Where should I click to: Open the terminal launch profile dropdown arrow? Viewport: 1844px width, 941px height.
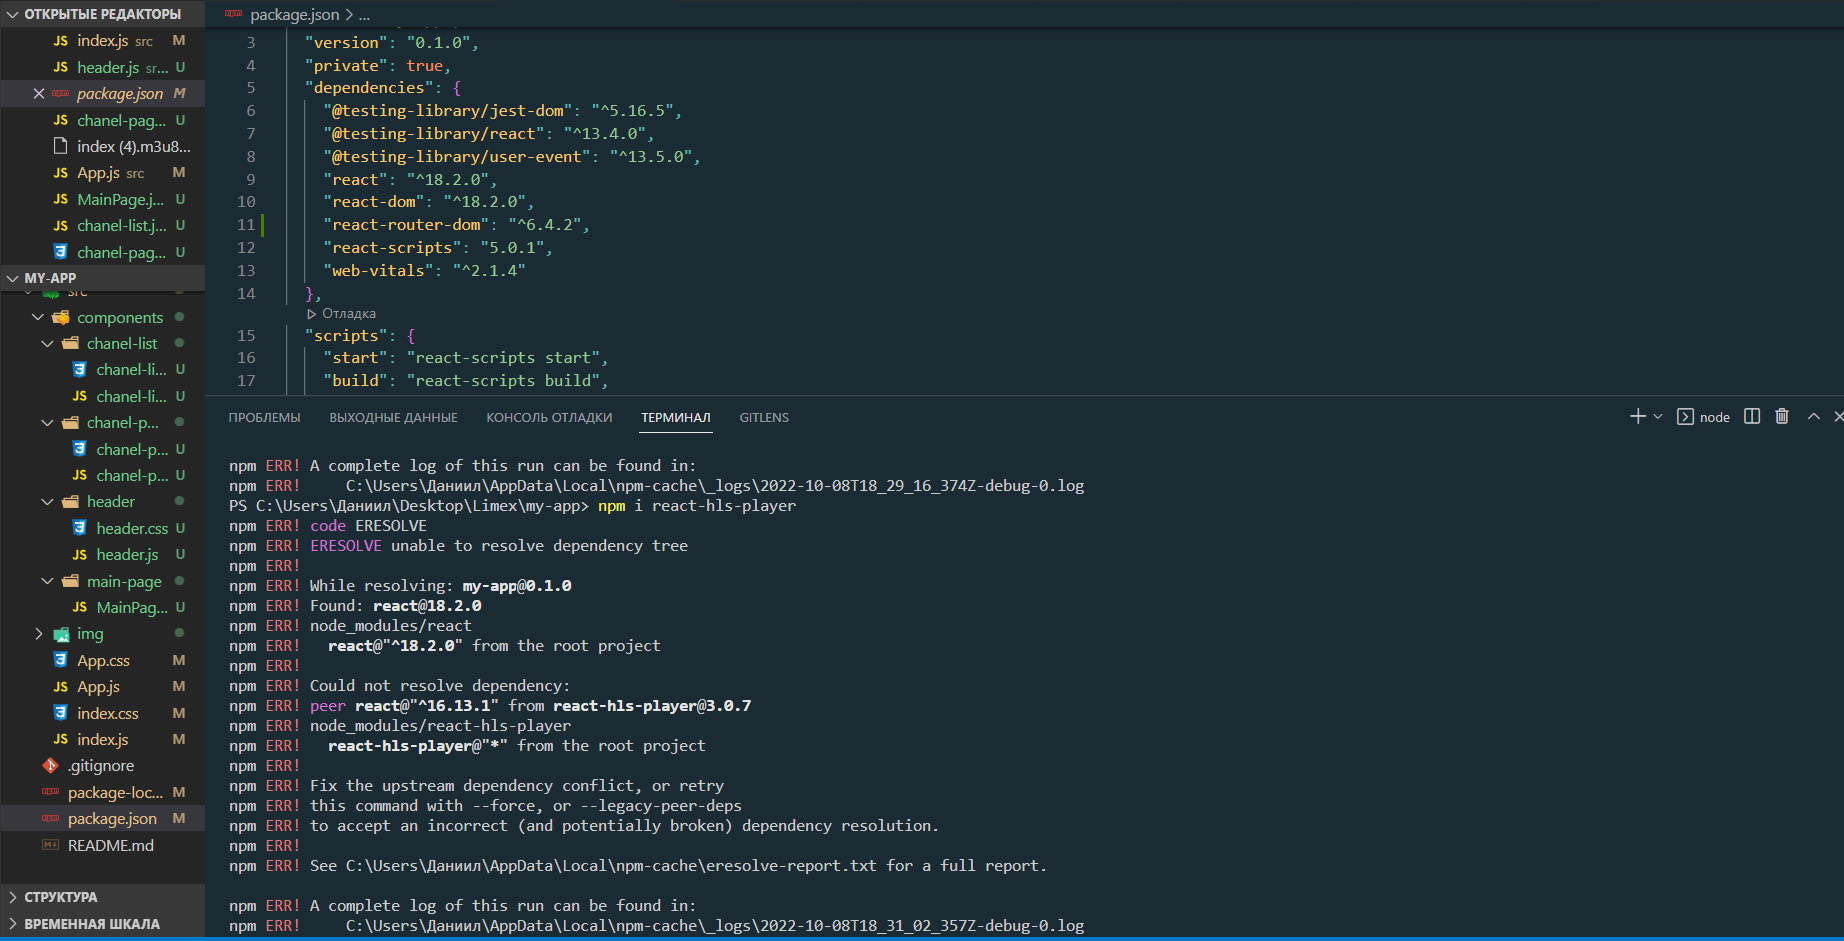[x=1658, y=417]
